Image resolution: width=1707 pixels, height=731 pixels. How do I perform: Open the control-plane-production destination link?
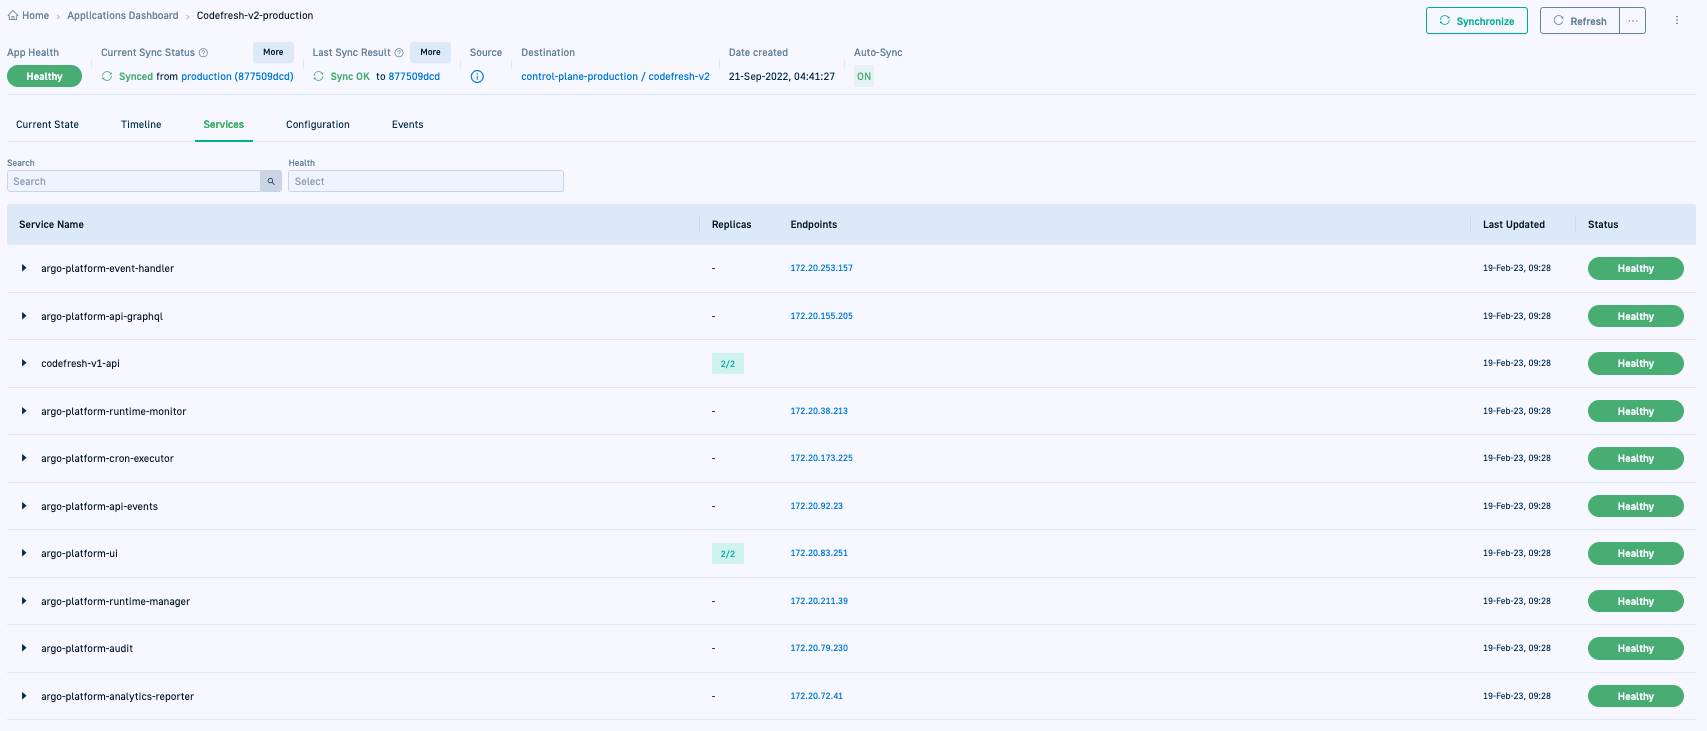pos(579,77)
